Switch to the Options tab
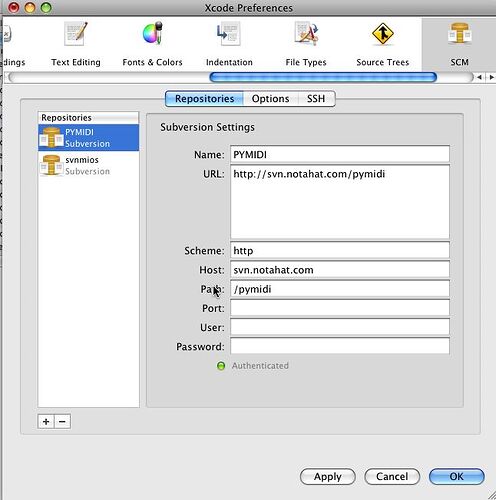 [x=270, y=99]
